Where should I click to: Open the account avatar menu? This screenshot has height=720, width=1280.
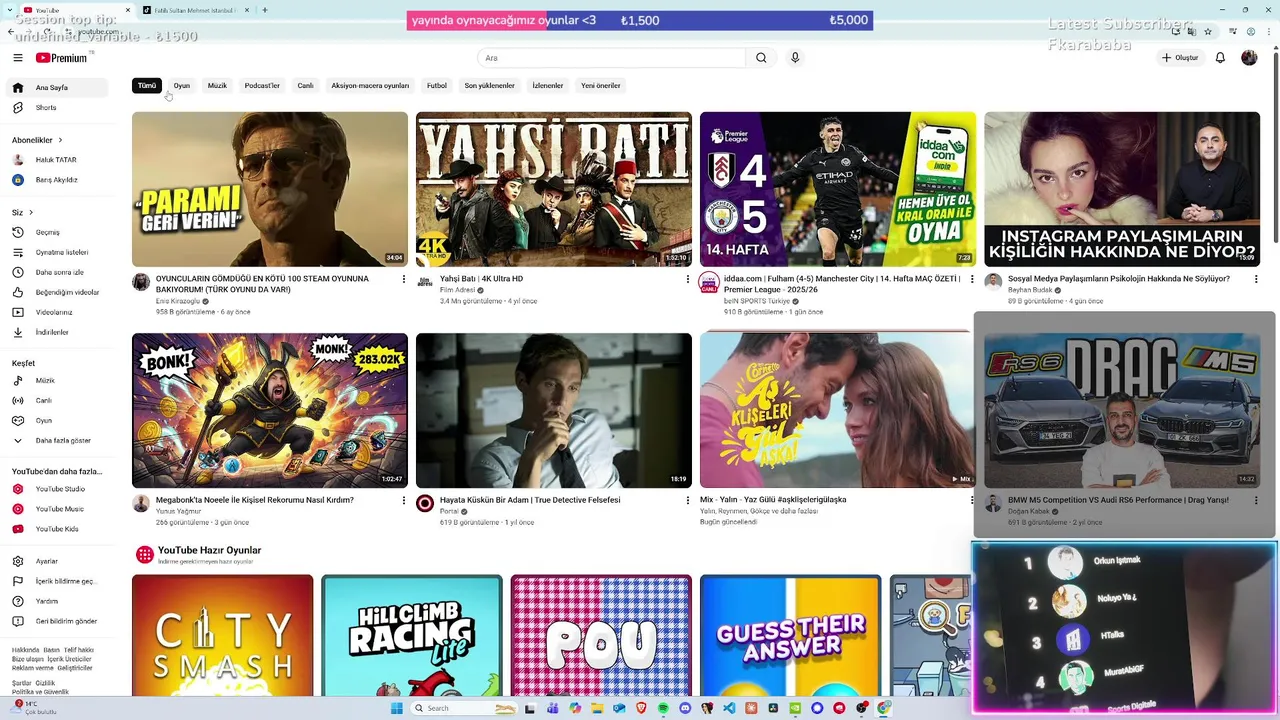(x=1249, y=58)
